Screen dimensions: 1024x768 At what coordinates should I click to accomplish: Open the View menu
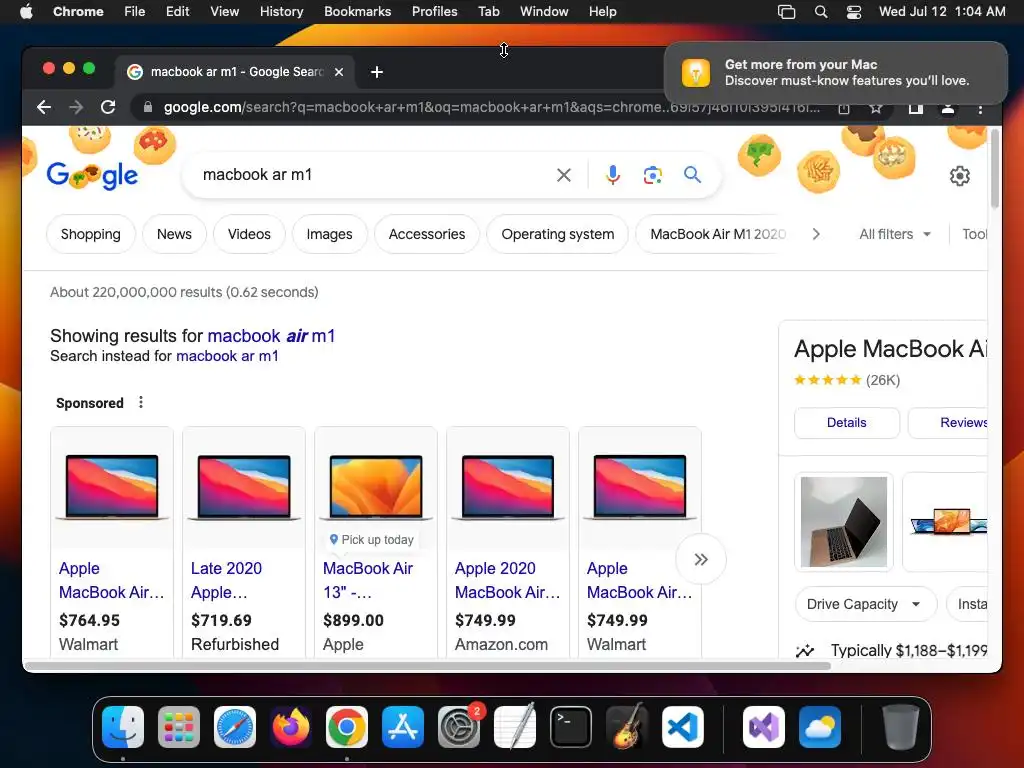pyautogui.click(x=224, y=12)
